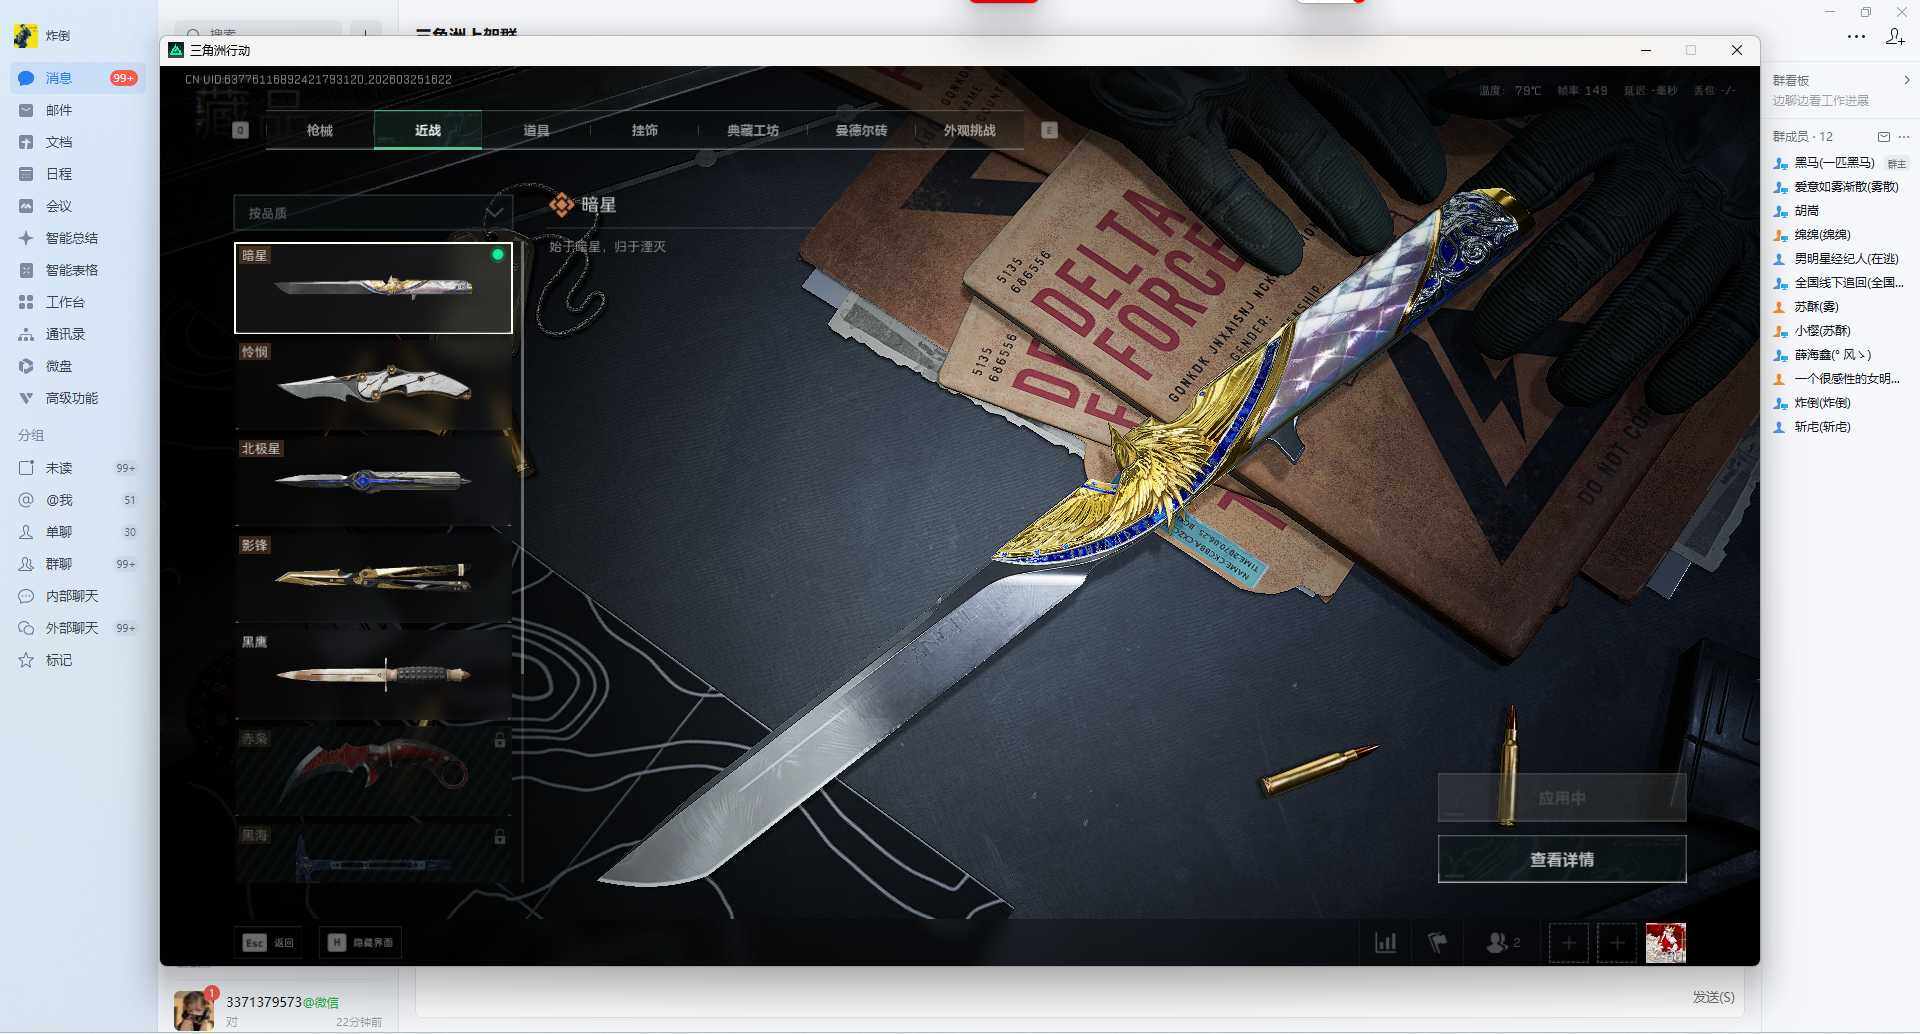Open 高级功能 in the sidebar
This screenshot has width=1920, height=1034.
[78, 398]
